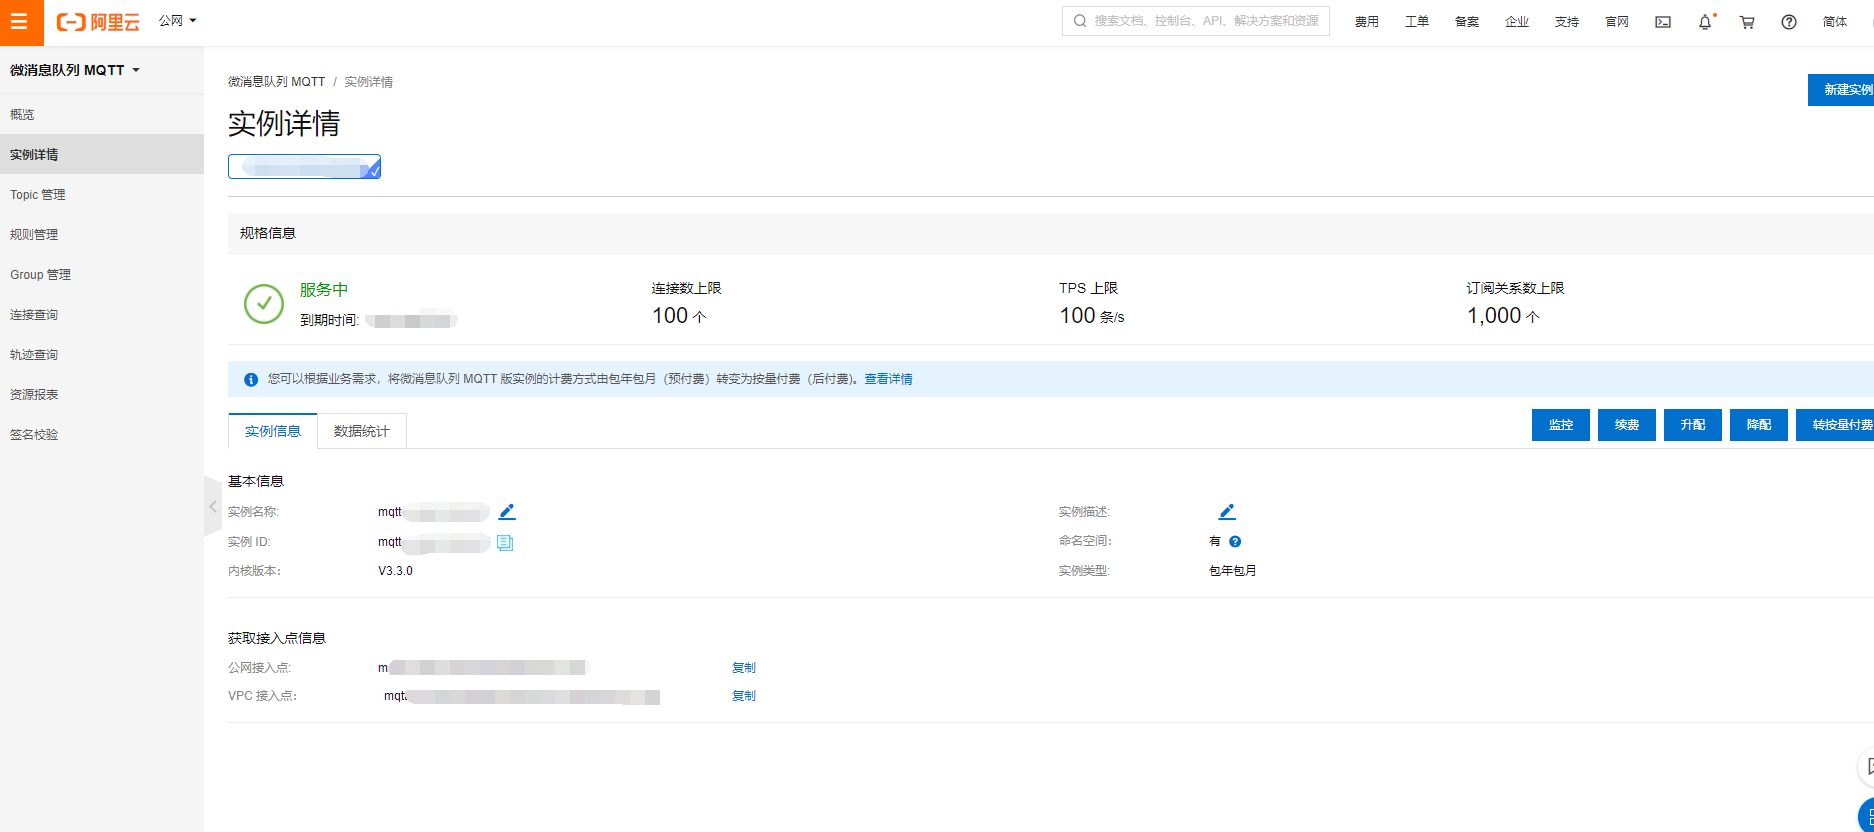Click the 降配 downgrade button
Viewport: 1874px width, 832px height.
click(1759, 425)
